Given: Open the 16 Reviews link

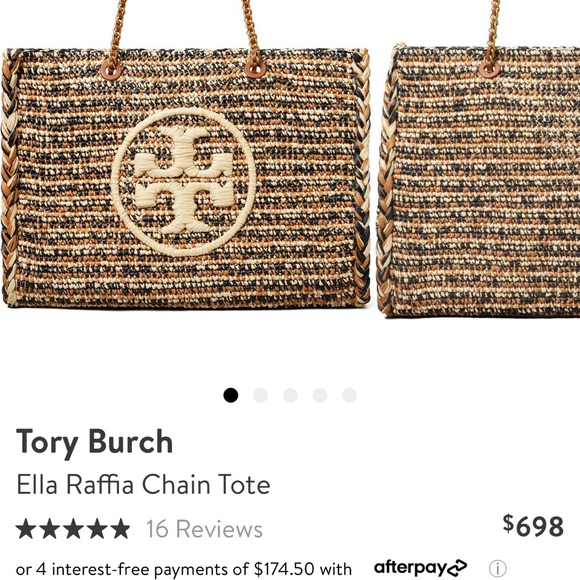Looking at the screenshot, I should pos(205,529).
